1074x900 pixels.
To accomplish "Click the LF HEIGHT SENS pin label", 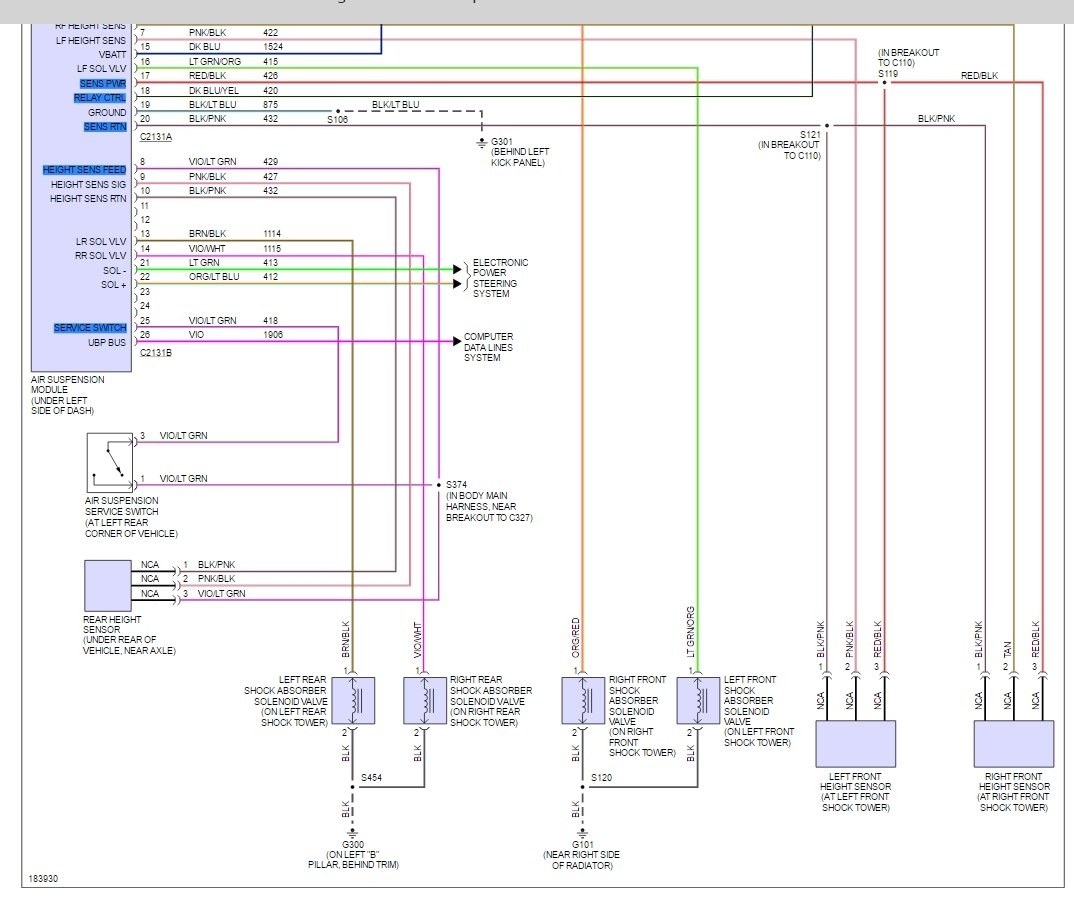I will [91, 40].
